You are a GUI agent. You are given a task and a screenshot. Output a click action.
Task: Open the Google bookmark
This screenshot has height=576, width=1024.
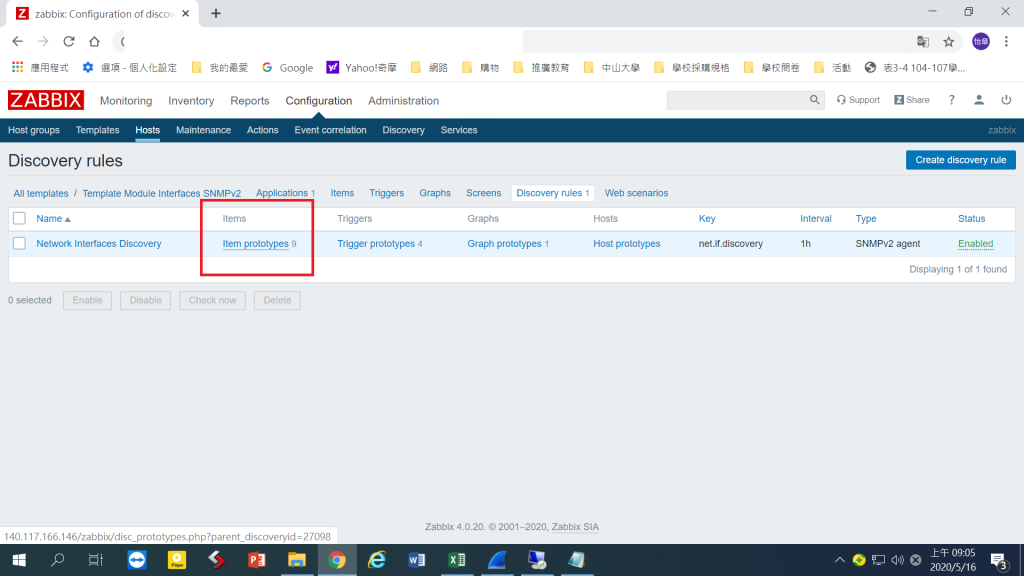287,67
